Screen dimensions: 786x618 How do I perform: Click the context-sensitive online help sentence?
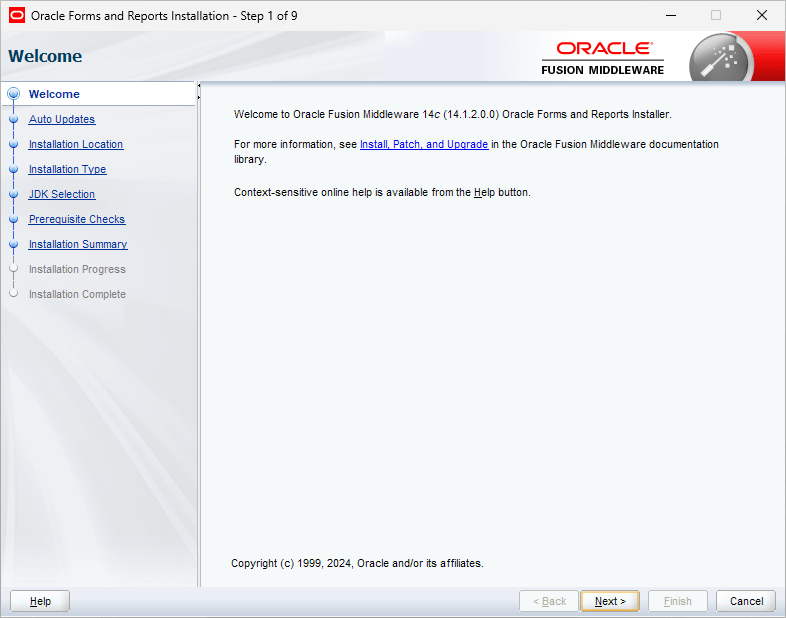382,192
